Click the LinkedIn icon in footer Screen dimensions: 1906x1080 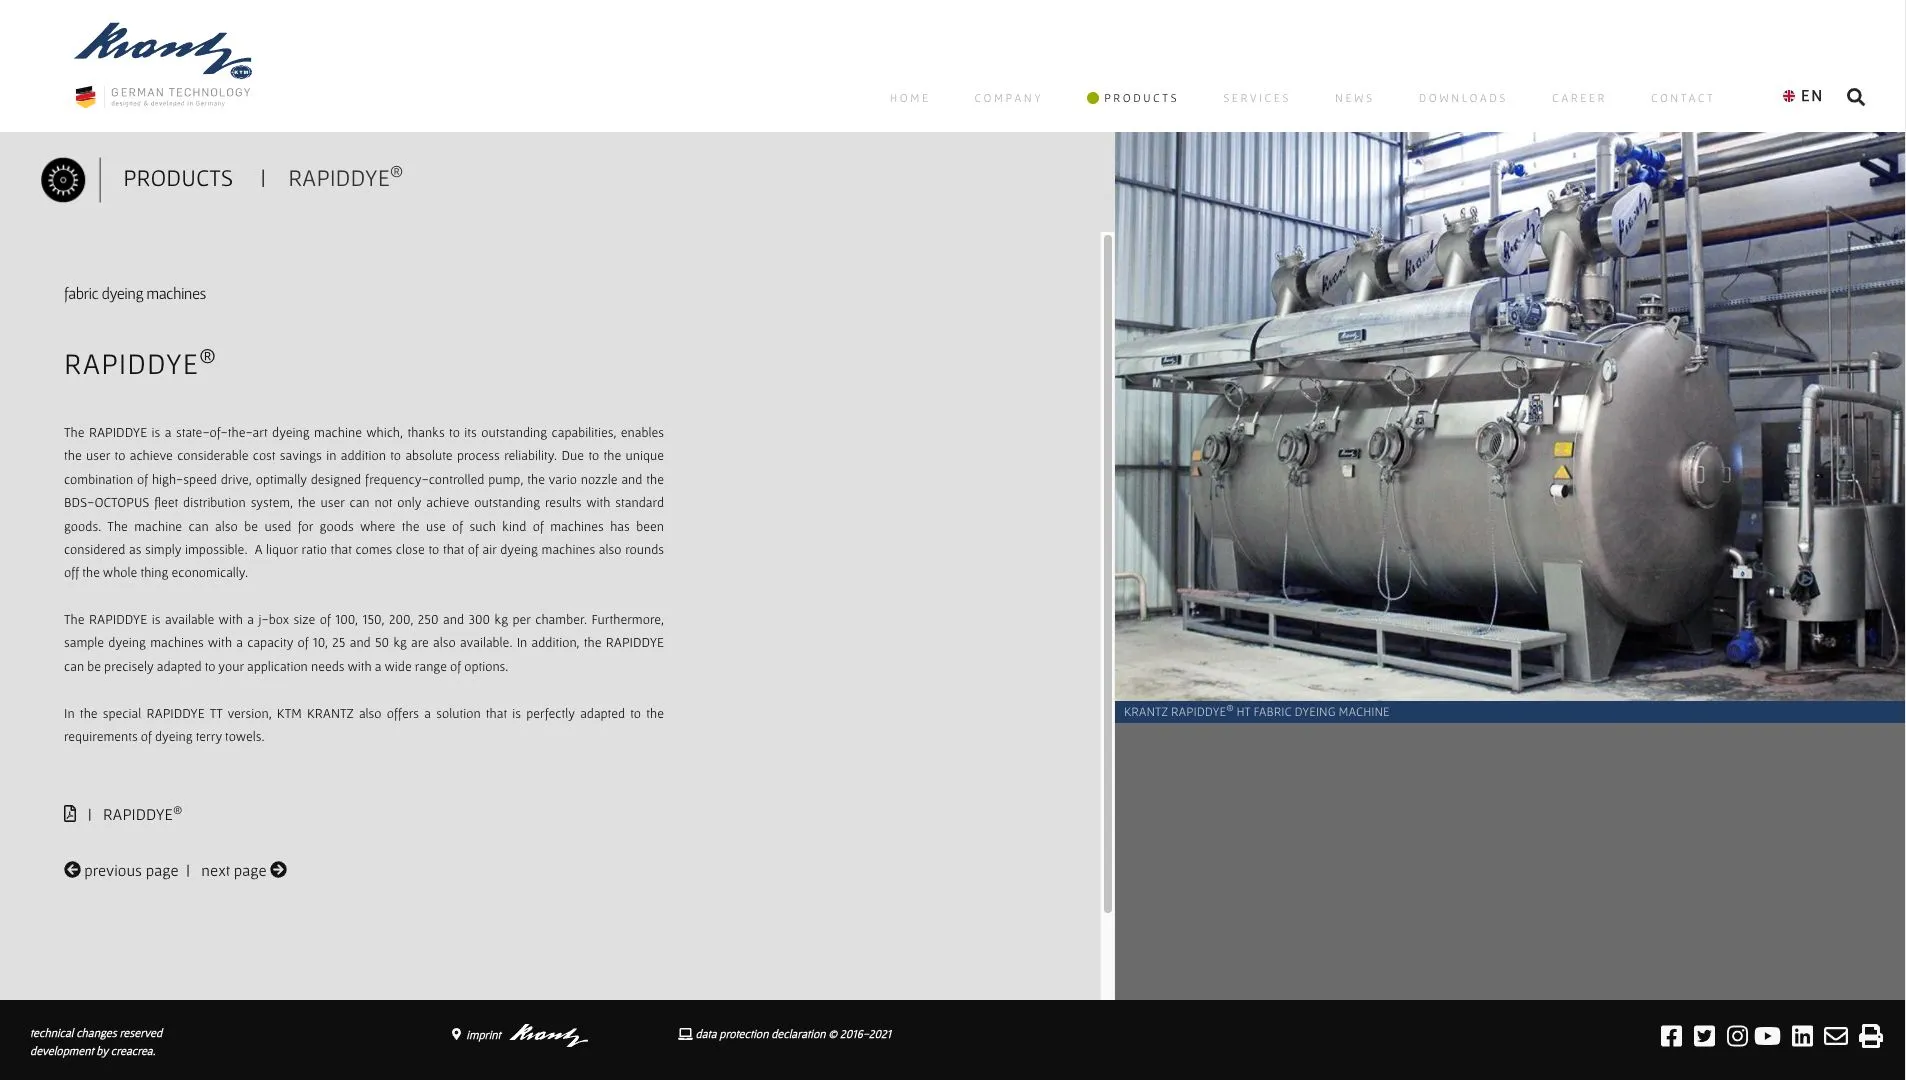[x=1802, y=1036]
